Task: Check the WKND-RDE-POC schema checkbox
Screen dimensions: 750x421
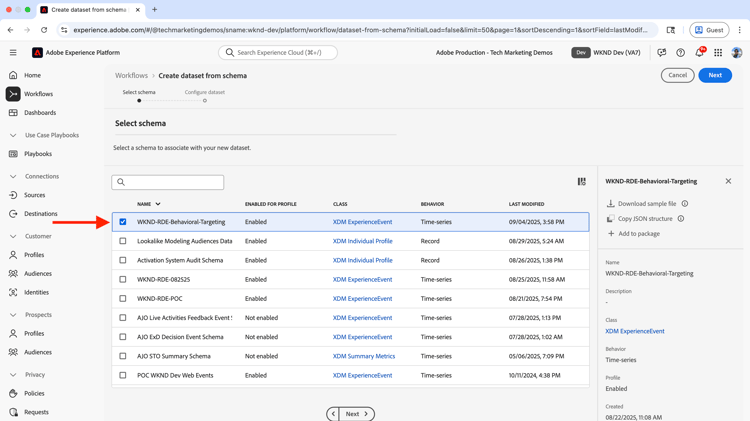Action: pos(123,299)
